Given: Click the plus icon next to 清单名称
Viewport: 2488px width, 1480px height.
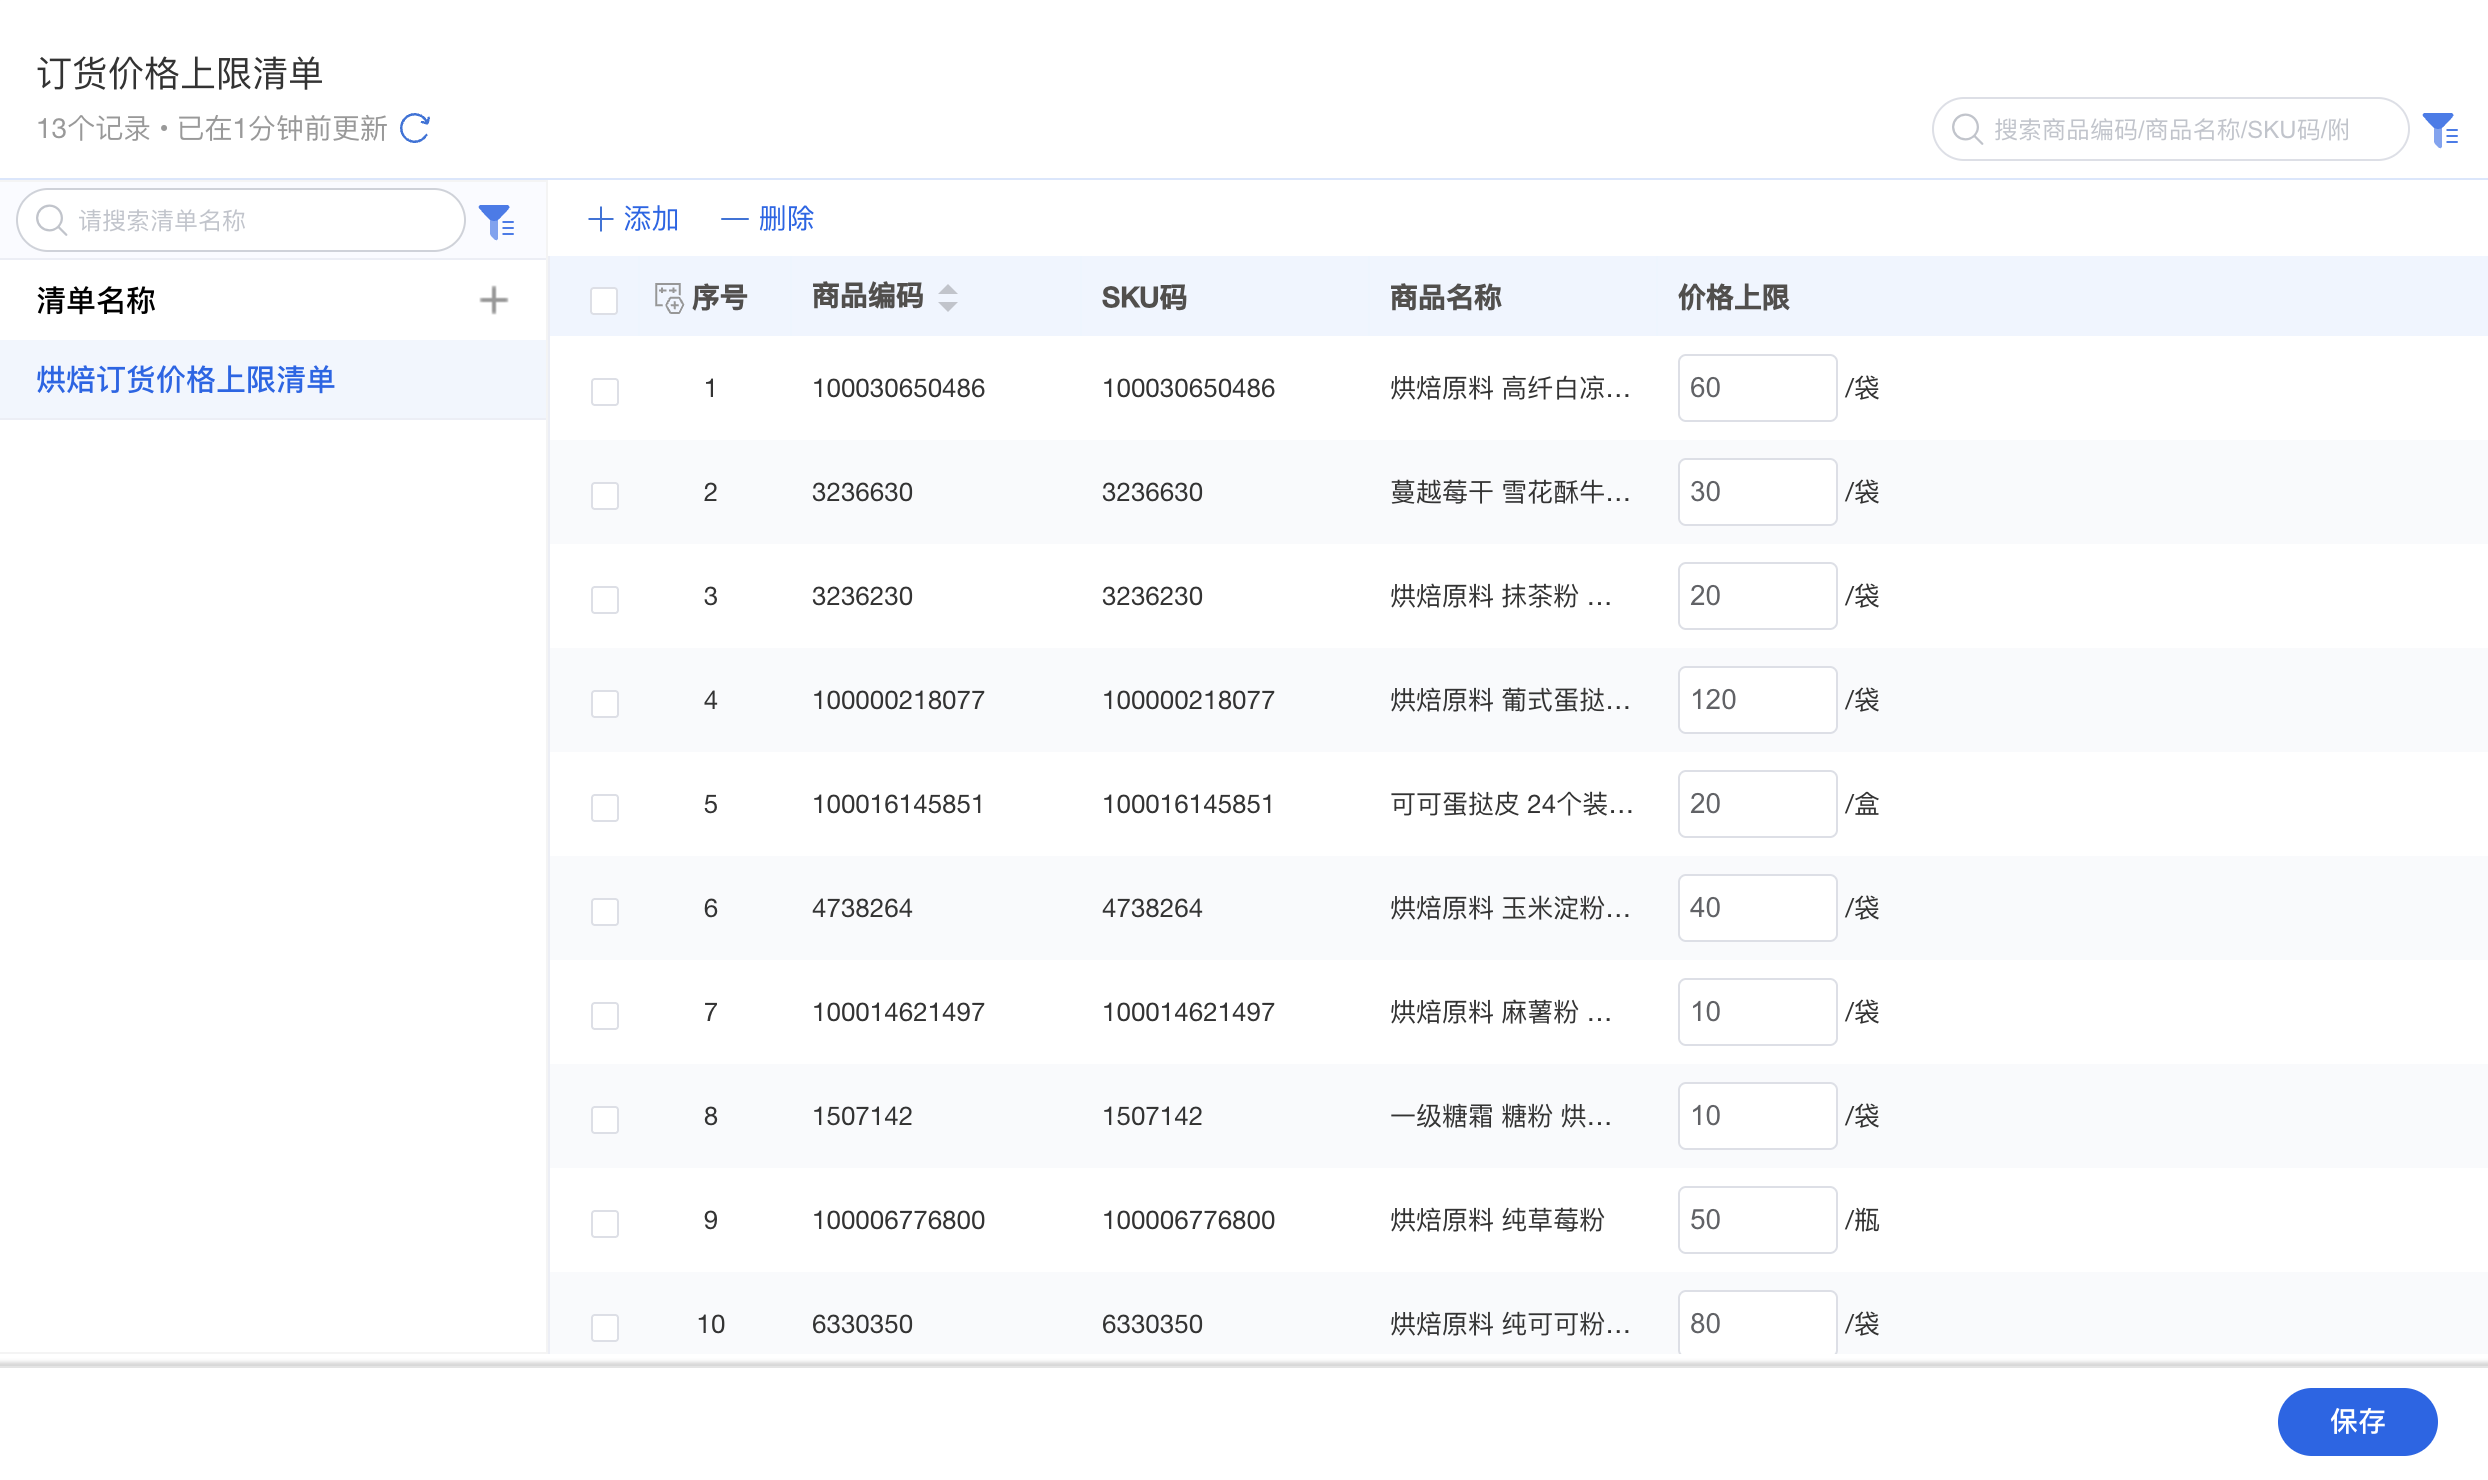Looking at the screenshot, I should (x=493, y=300).
